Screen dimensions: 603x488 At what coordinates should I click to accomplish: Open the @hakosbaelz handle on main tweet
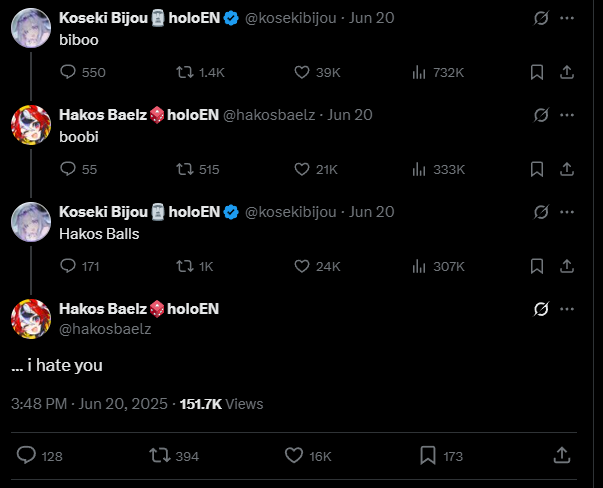[105, 328]
